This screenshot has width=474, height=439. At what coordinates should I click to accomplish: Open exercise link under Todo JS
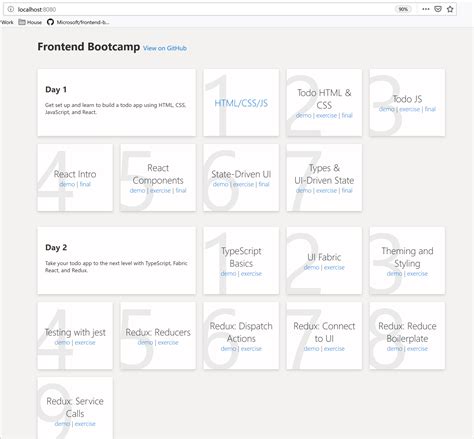coord(409,109)
